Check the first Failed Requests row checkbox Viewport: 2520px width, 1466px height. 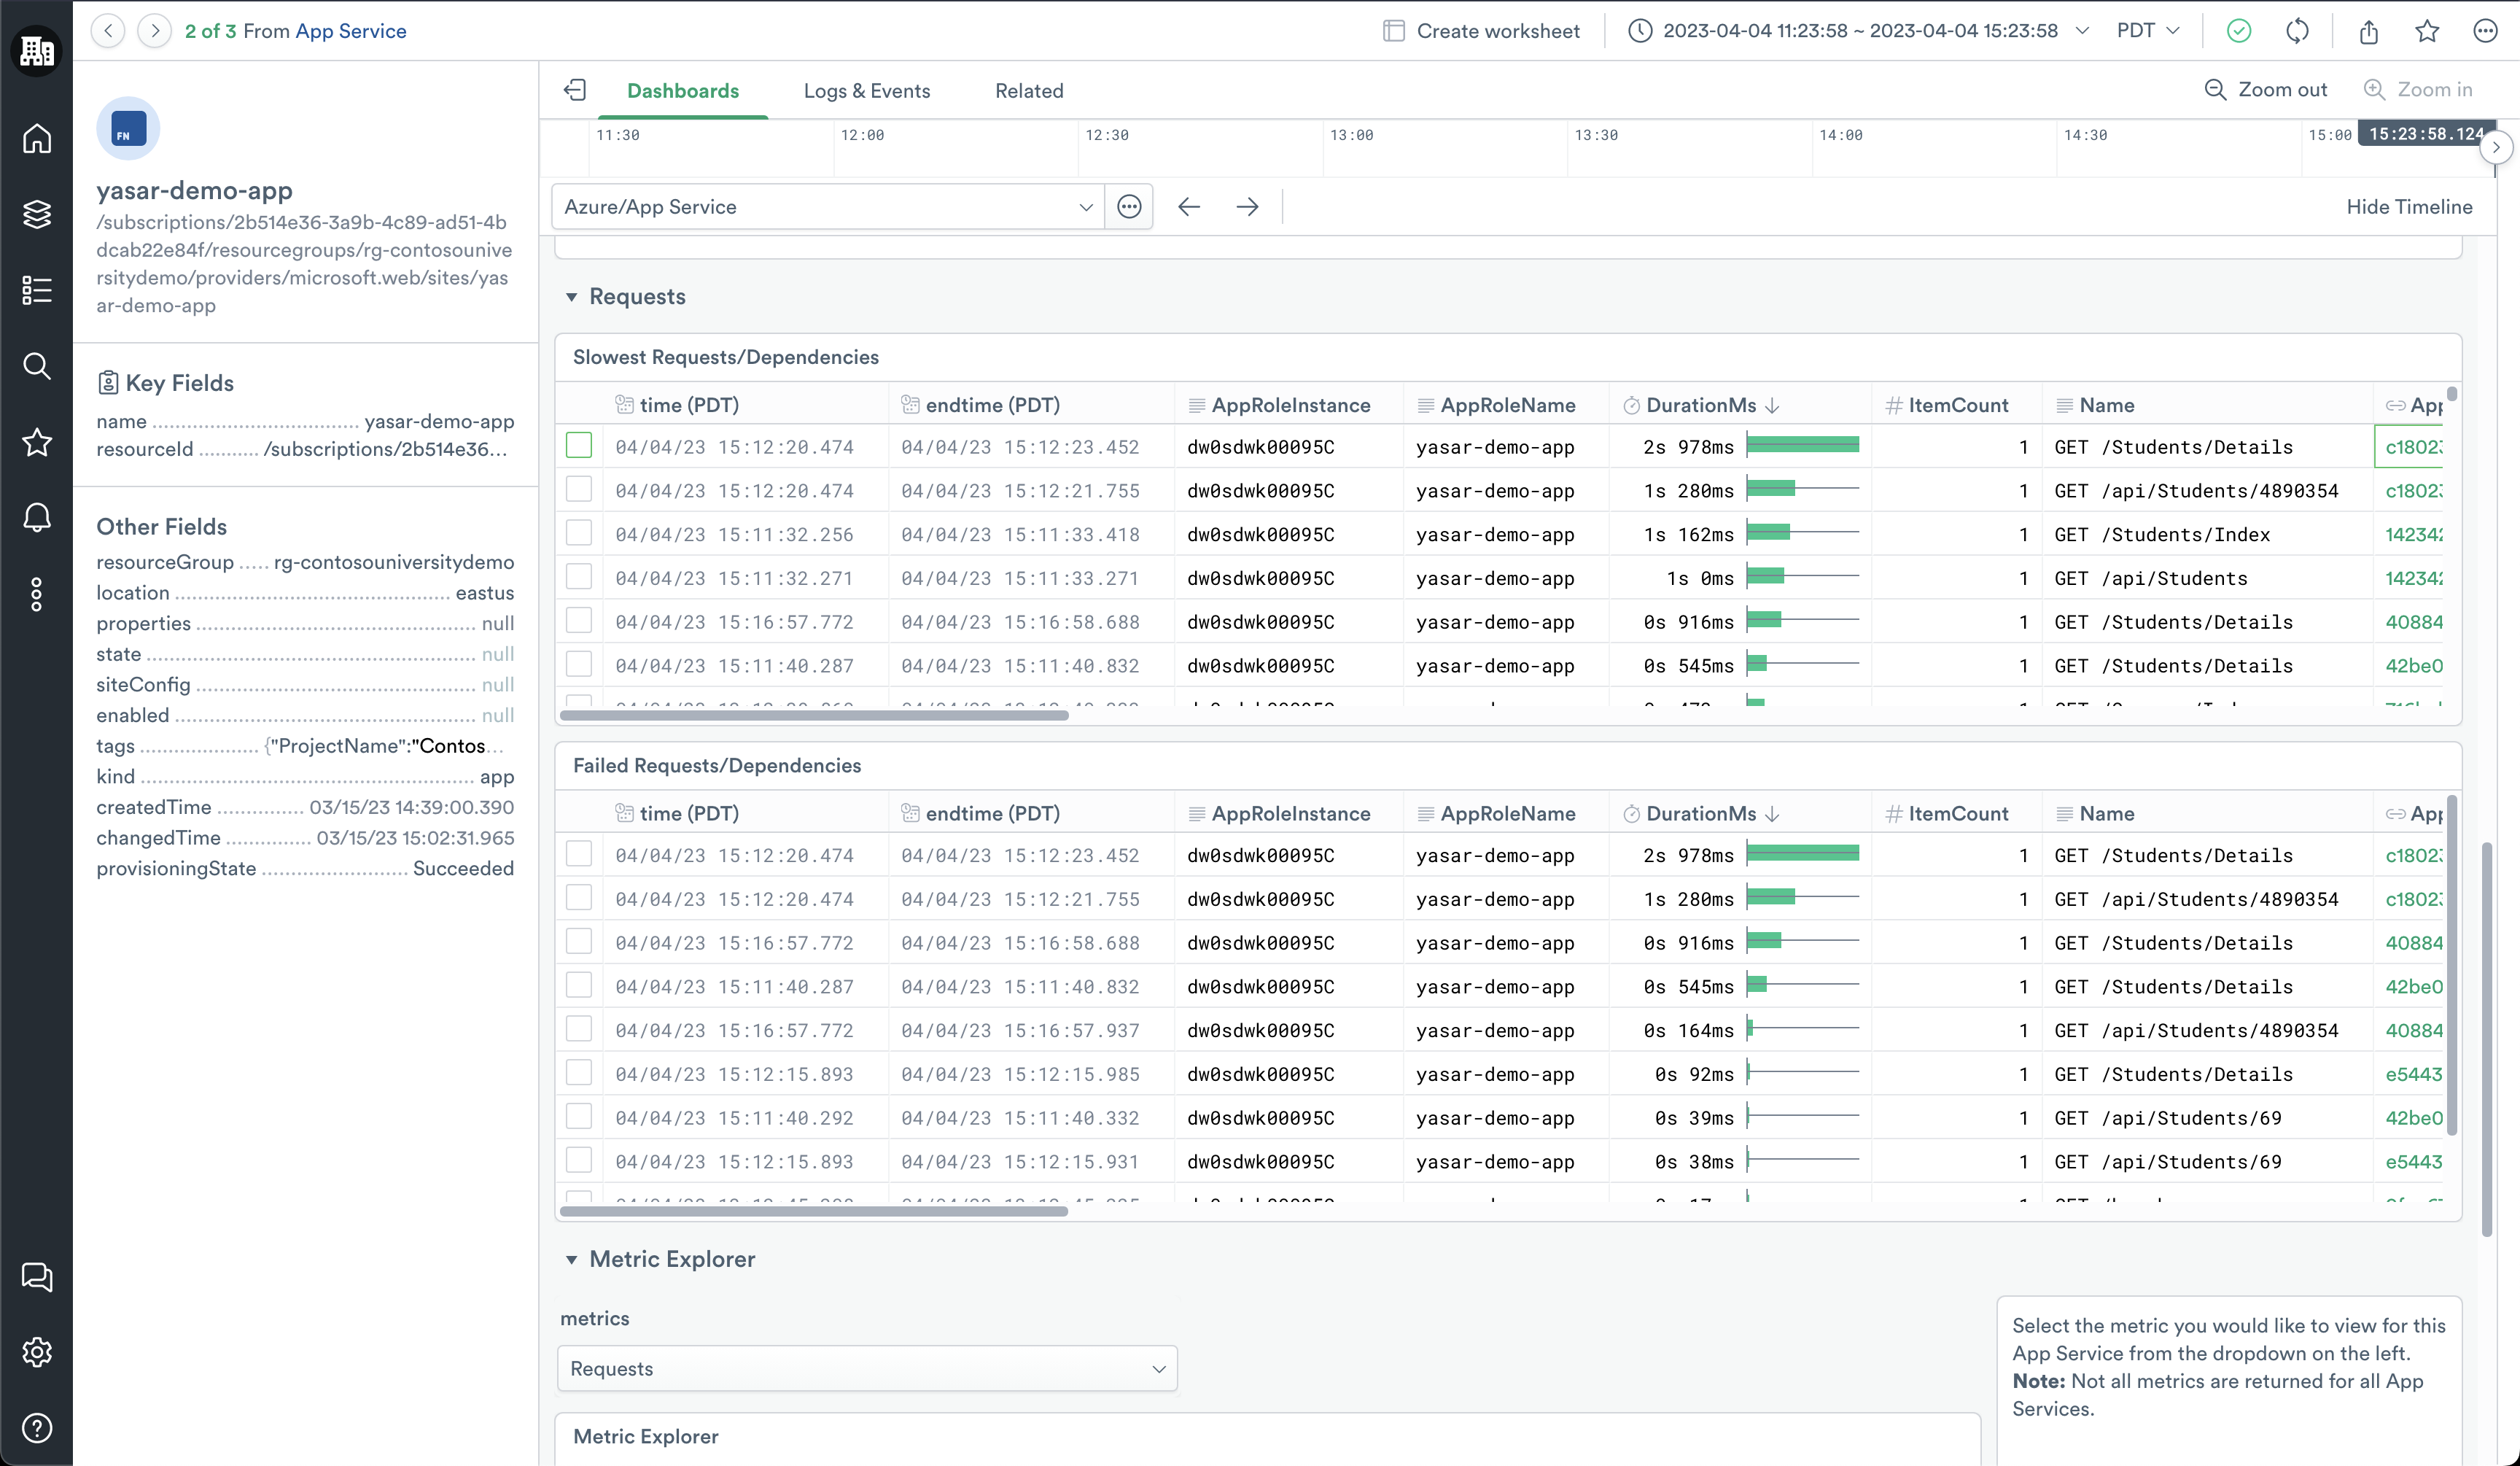579,854
